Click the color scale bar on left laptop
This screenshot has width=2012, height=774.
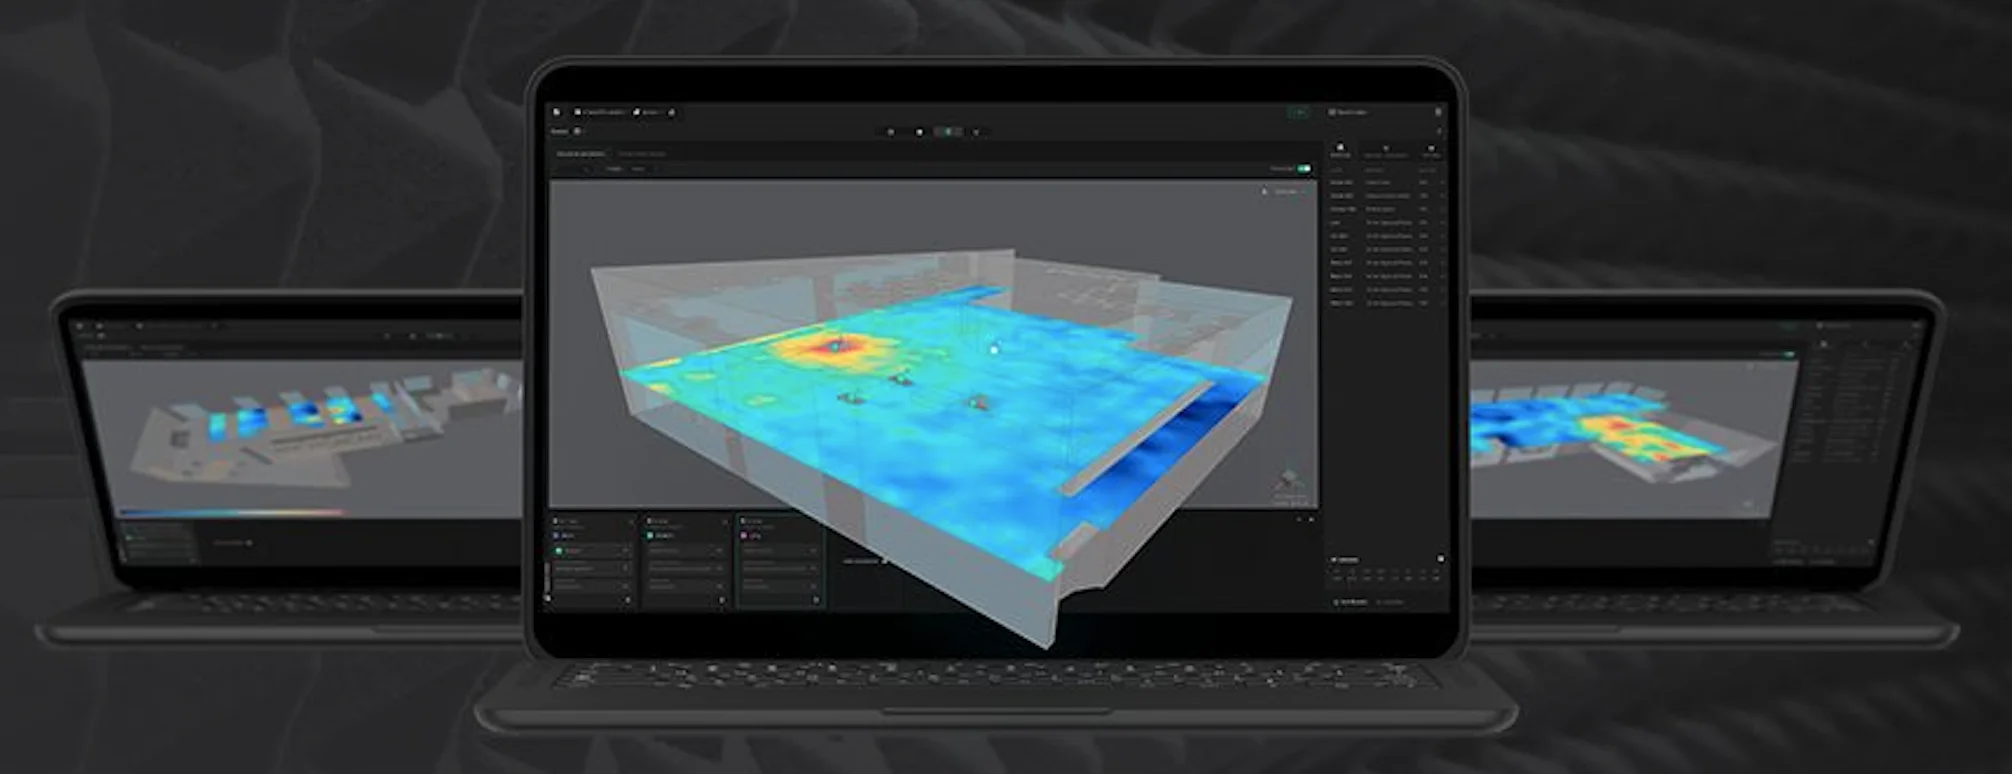click(232, 513)
